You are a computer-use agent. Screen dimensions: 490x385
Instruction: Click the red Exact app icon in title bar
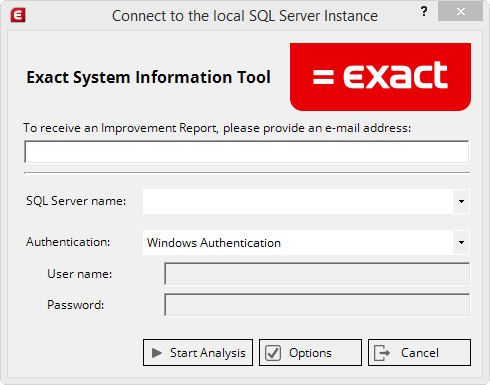18,15
